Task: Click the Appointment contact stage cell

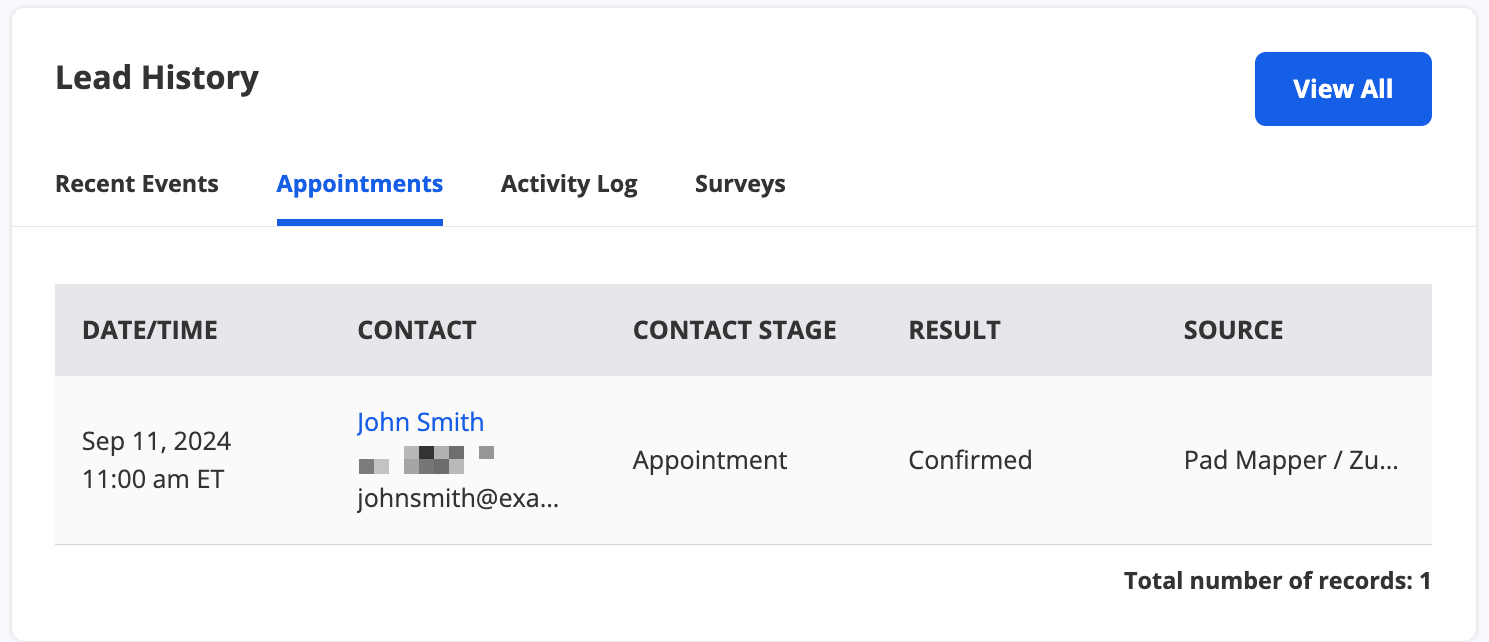Action: click(x=710, y=460)
